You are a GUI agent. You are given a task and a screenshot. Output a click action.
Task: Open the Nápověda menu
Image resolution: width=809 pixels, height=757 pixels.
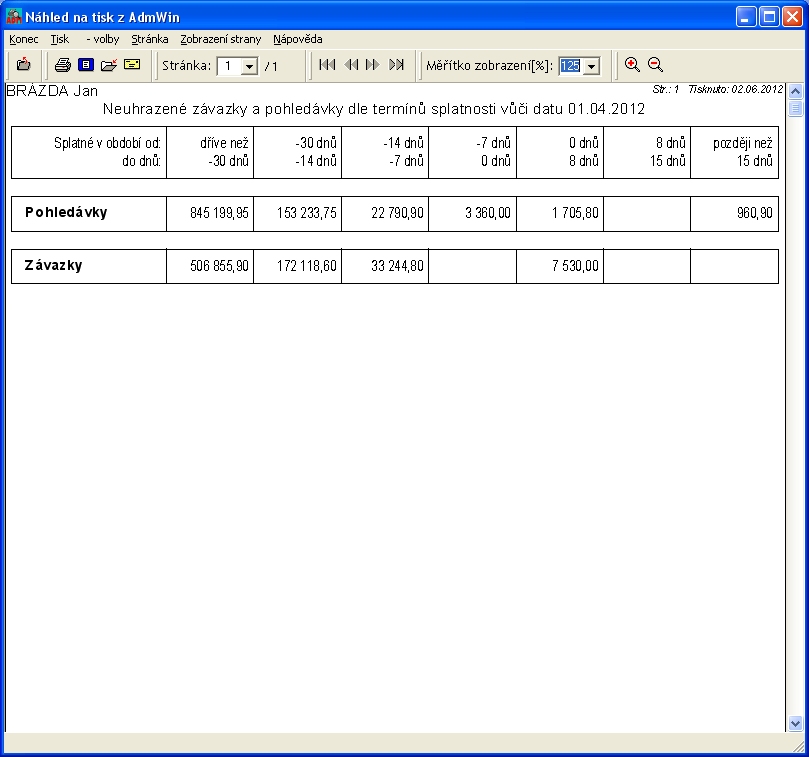[x=298, y=39]
